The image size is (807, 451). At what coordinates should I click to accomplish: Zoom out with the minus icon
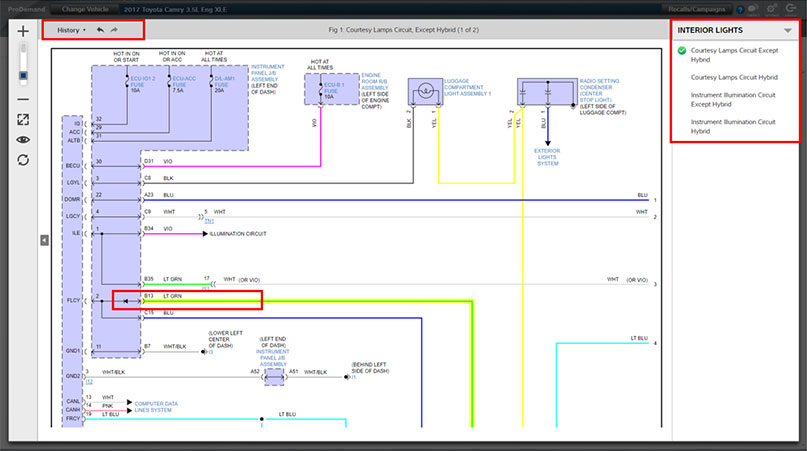pyautogui.click(x=23, y=99)
